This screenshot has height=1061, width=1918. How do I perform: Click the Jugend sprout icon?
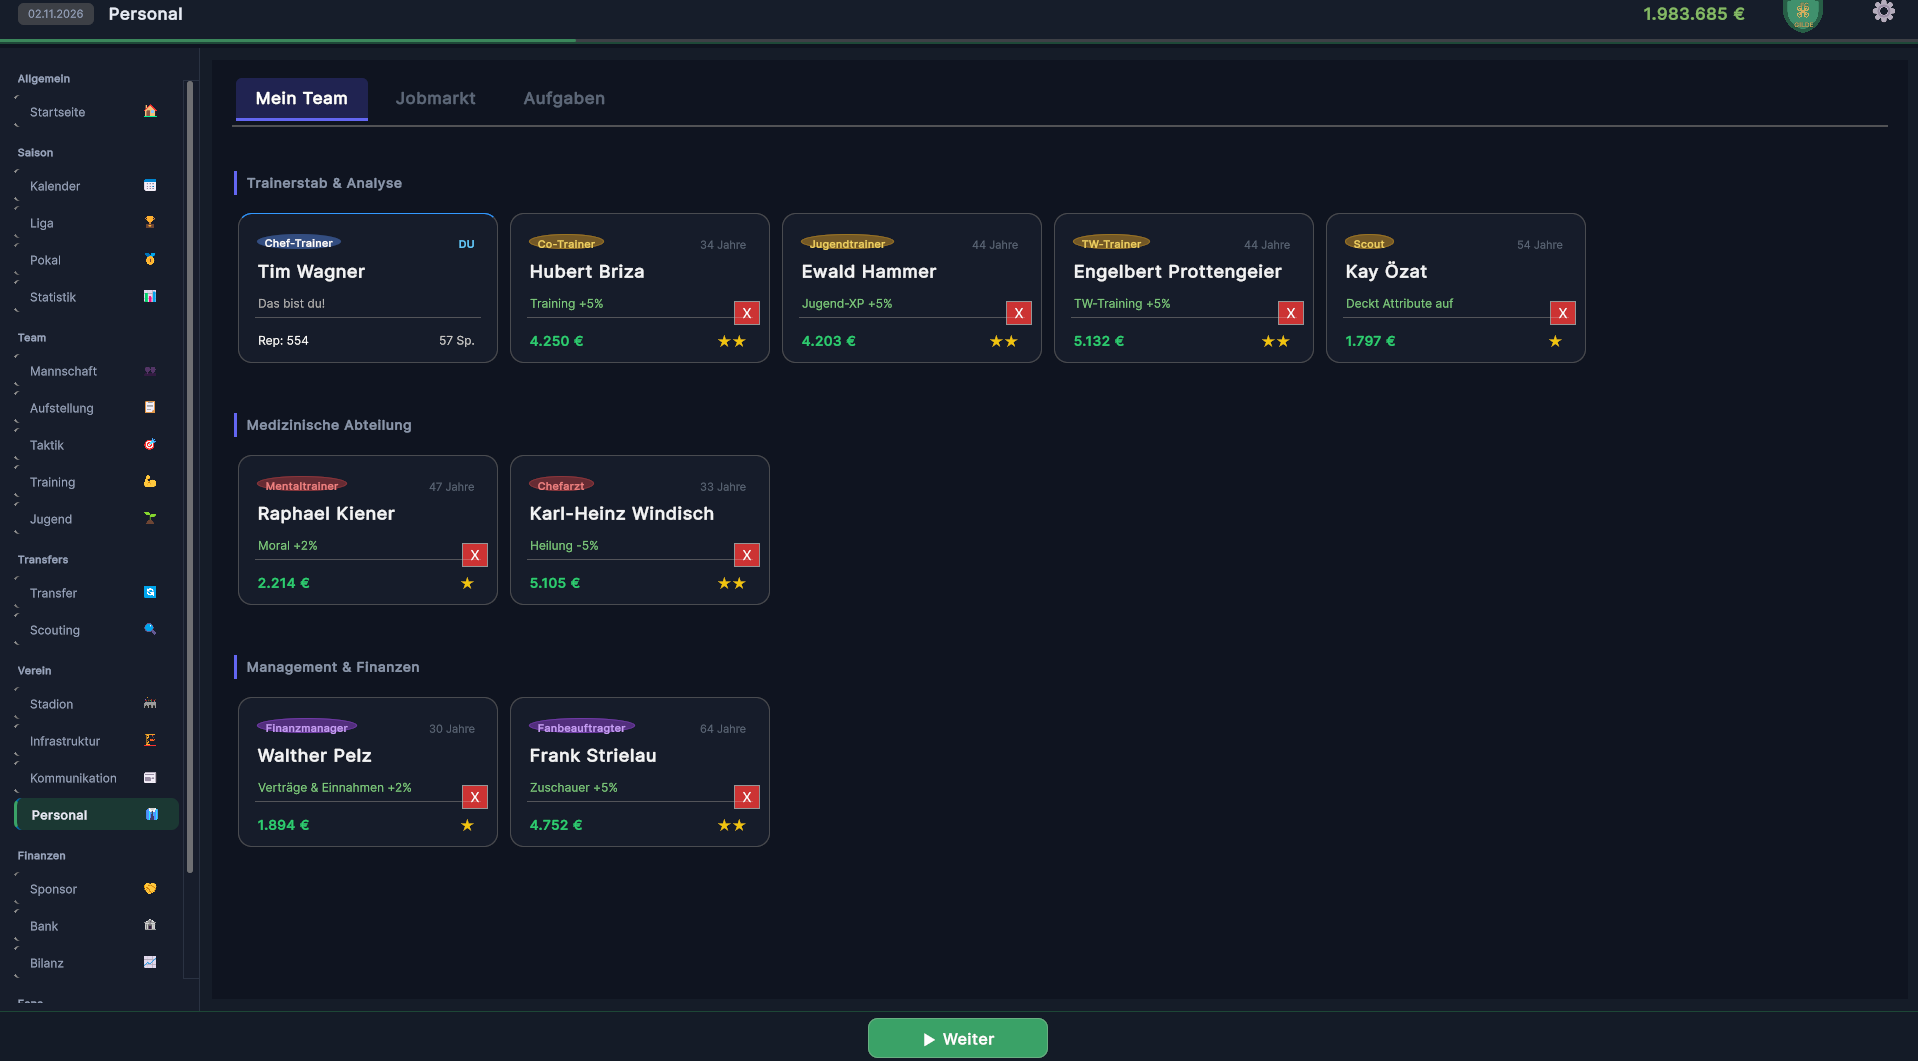click(150, 518)
